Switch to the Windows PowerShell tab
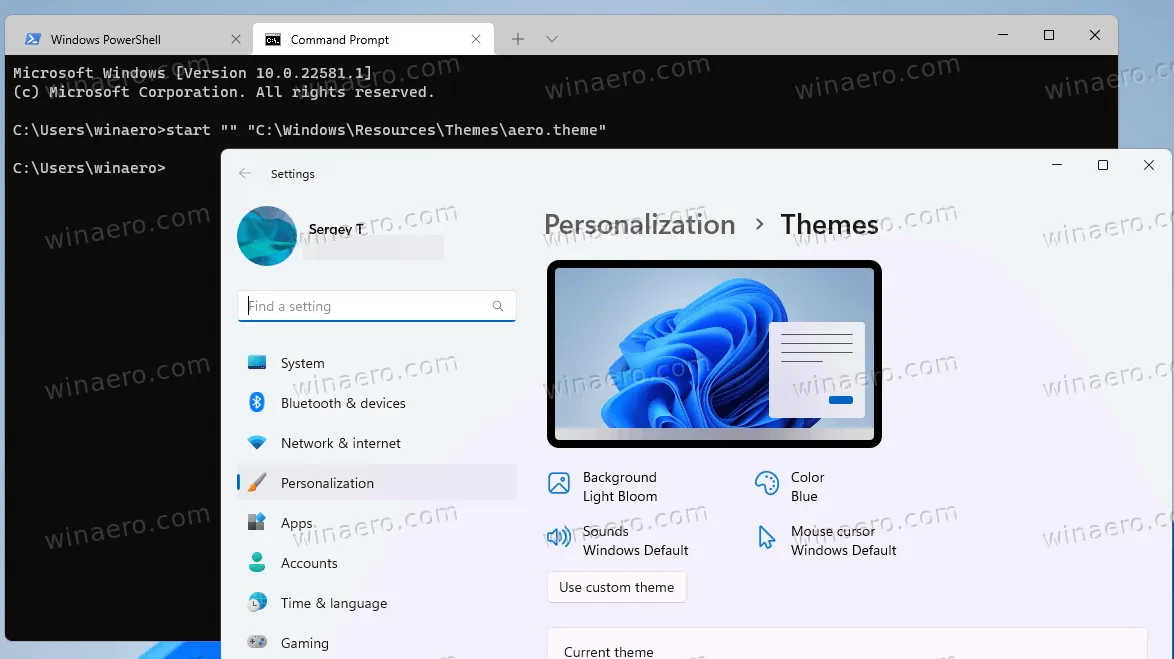The image size is (1174, 659). click(x=127, y=40)
